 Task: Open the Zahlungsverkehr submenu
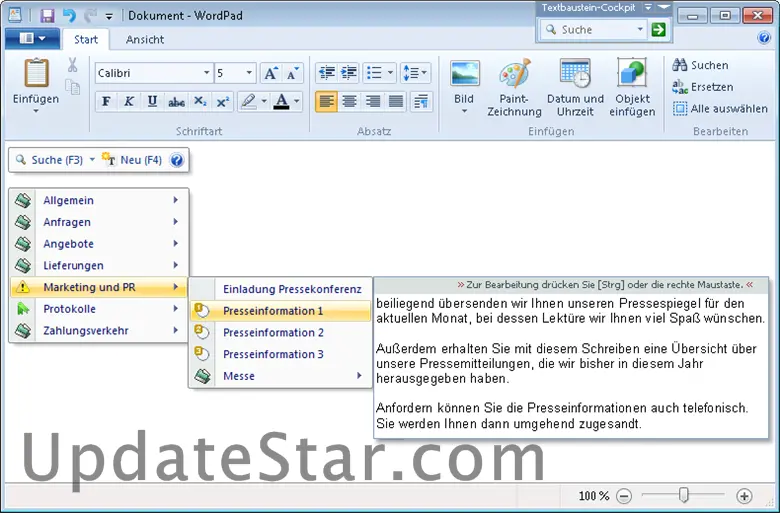[x=98, y=330]
